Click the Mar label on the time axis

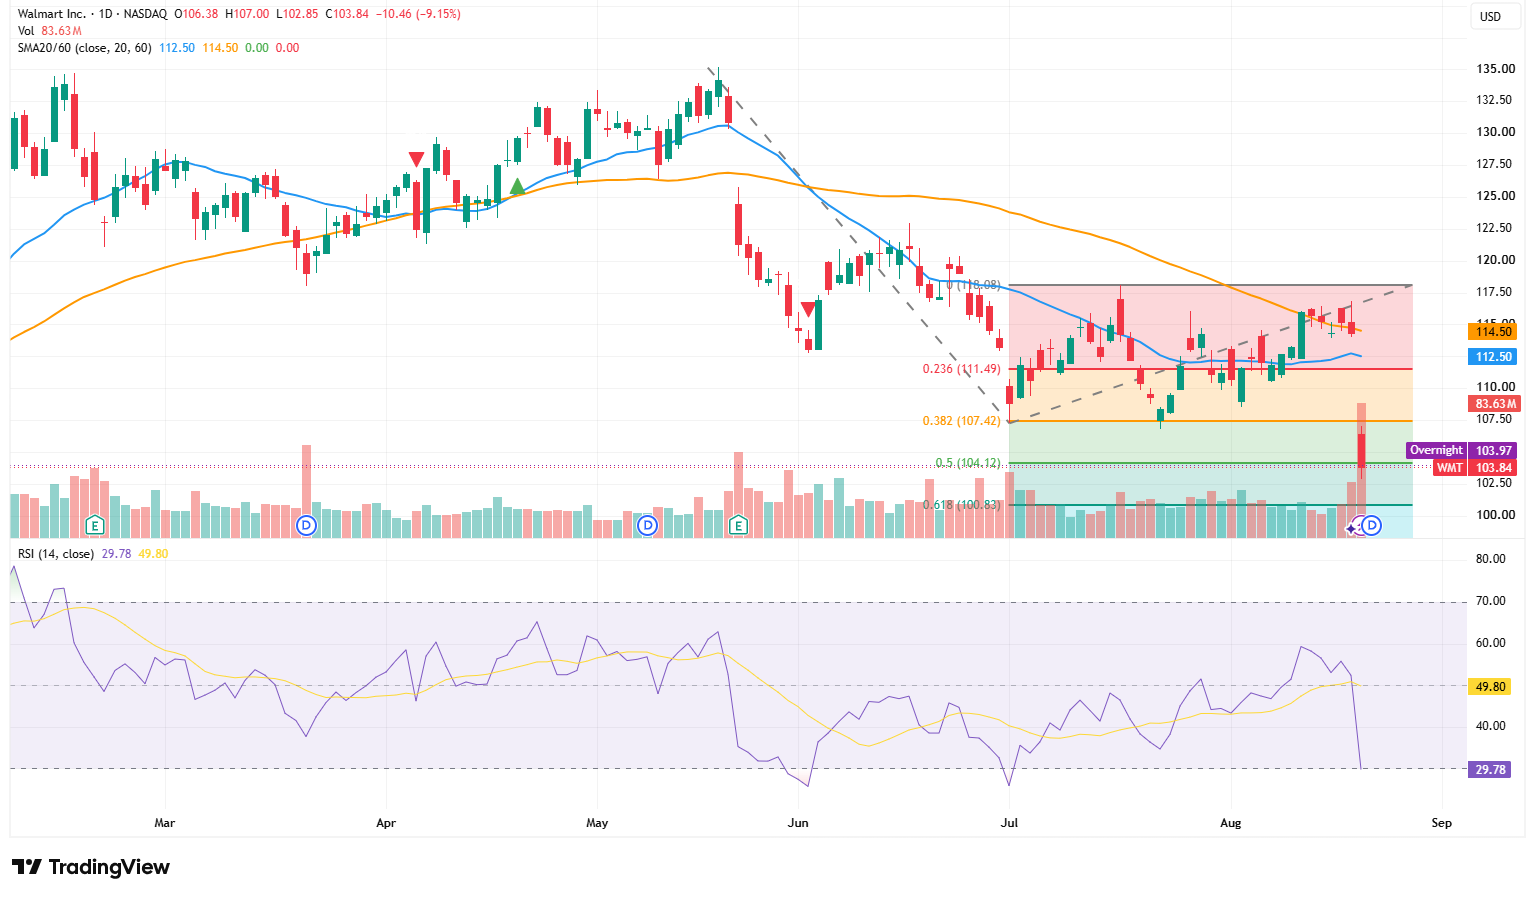pyautogui.click(x=165, y=823)
